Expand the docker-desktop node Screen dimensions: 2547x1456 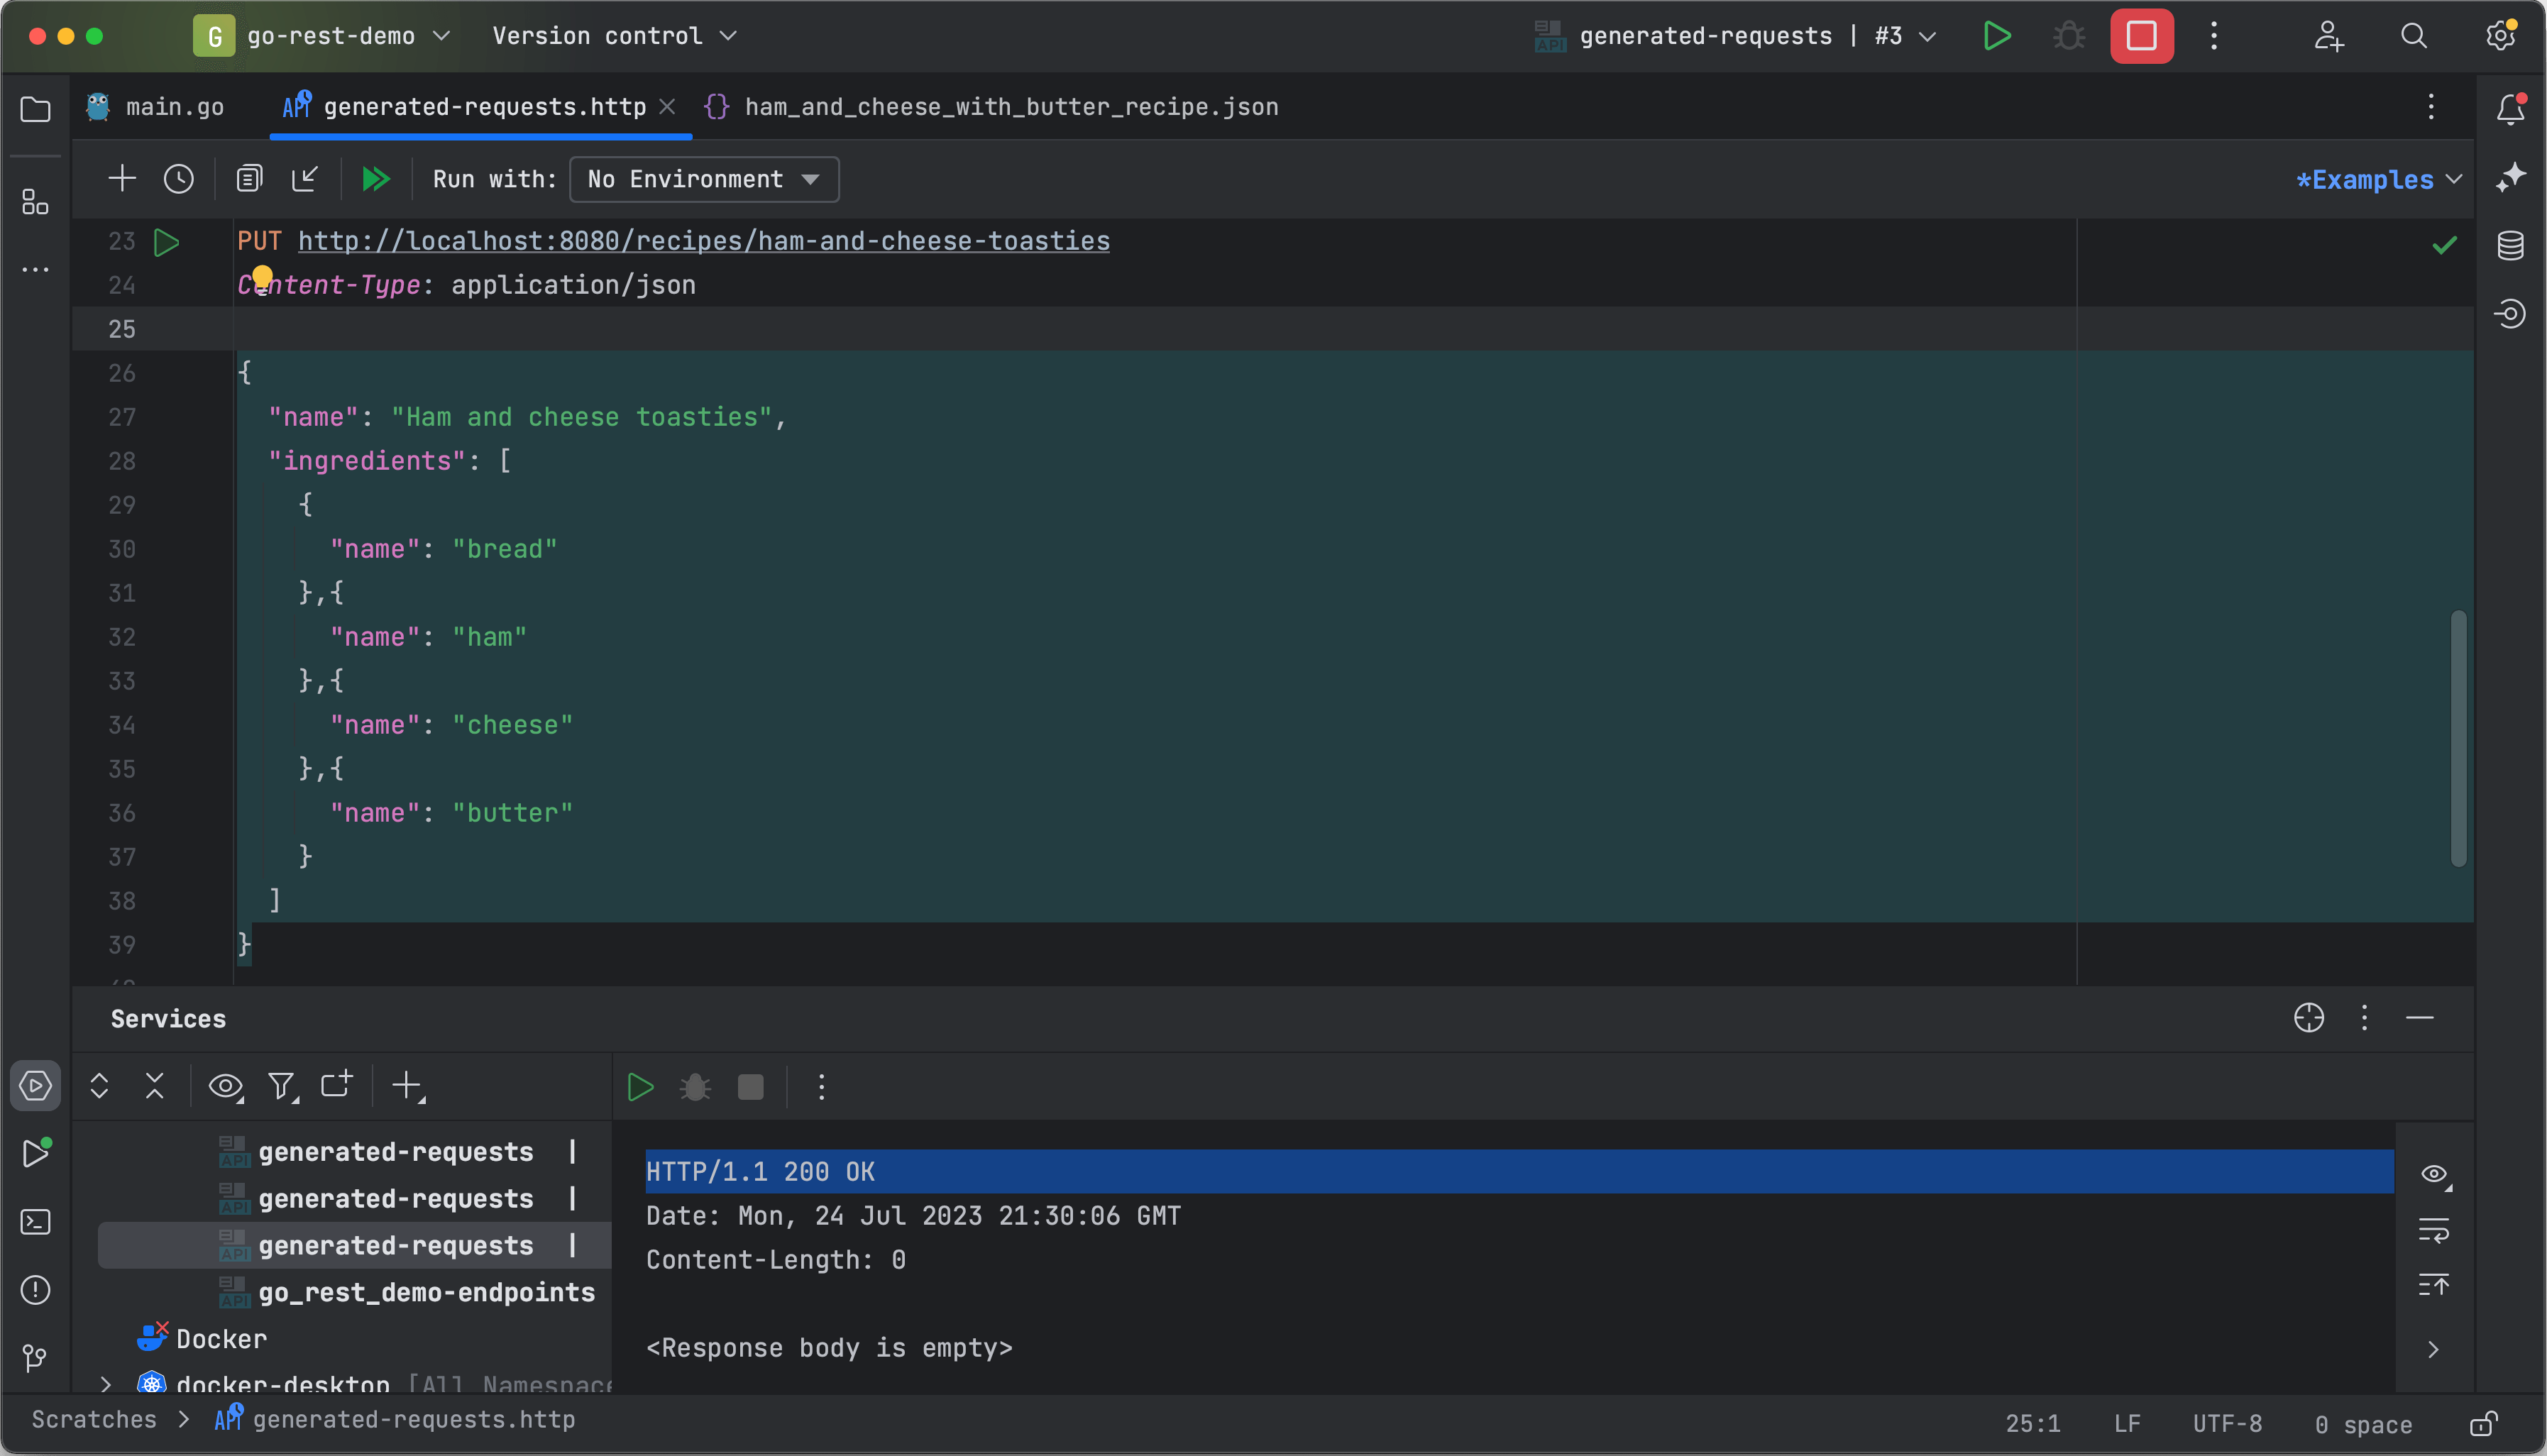coord(106,1383)
